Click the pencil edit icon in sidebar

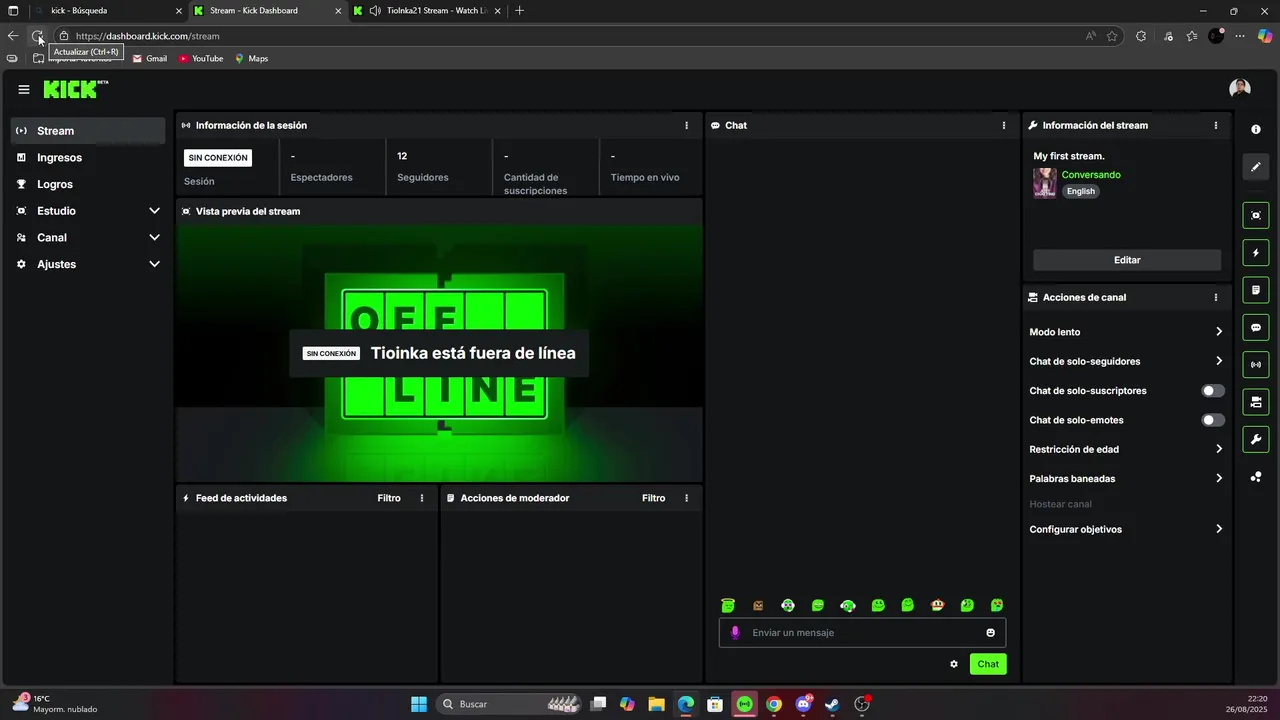[x=1256, y=167]
